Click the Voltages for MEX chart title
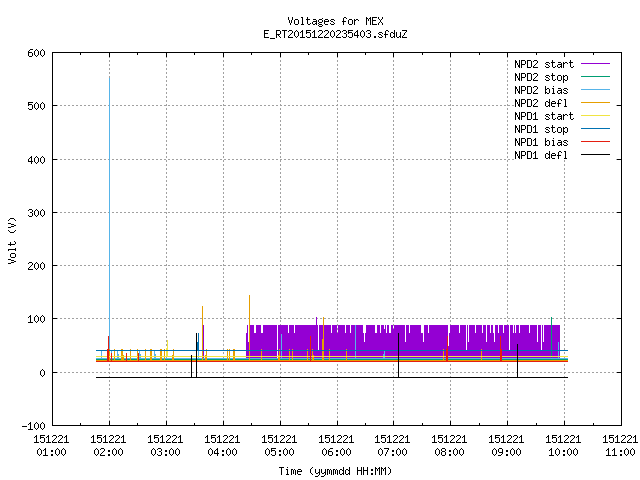 coord(335,21)
